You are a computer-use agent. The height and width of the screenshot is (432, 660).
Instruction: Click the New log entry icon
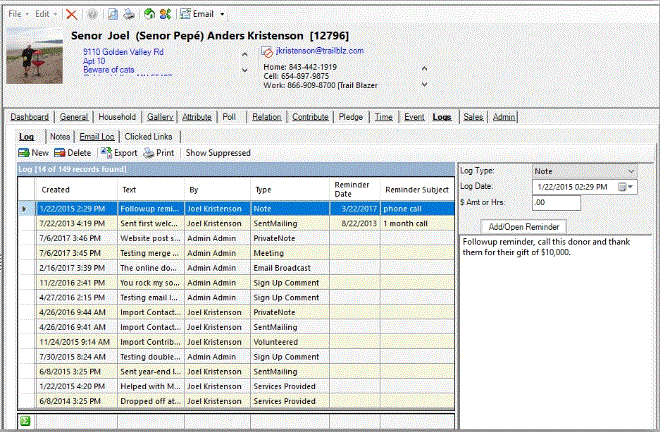(33, 153)
